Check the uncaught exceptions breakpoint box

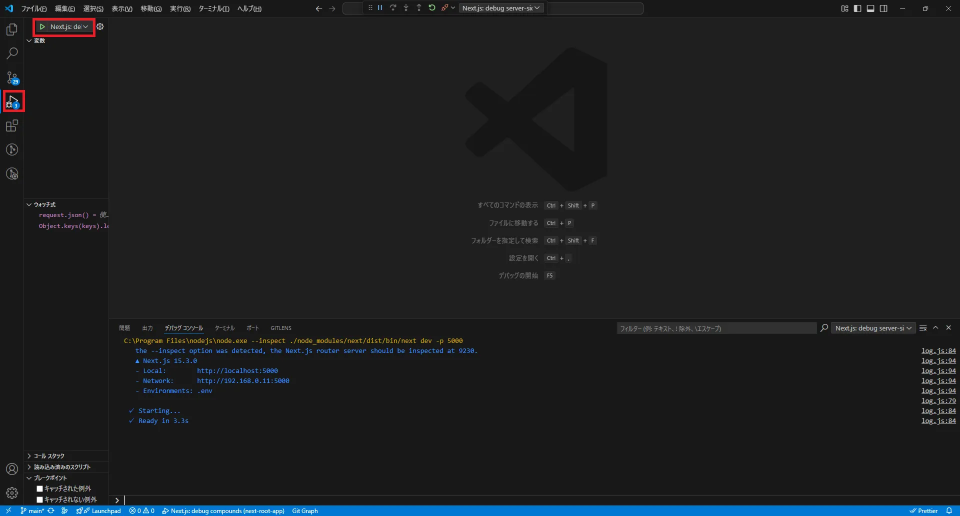pyautogui.click(x=40, y=499)
